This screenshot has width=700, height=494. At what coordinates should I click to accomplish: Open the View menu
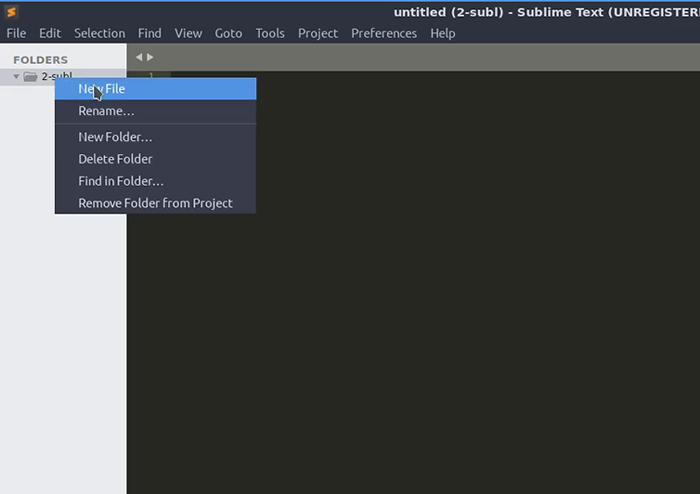click(x=188, y=33)
